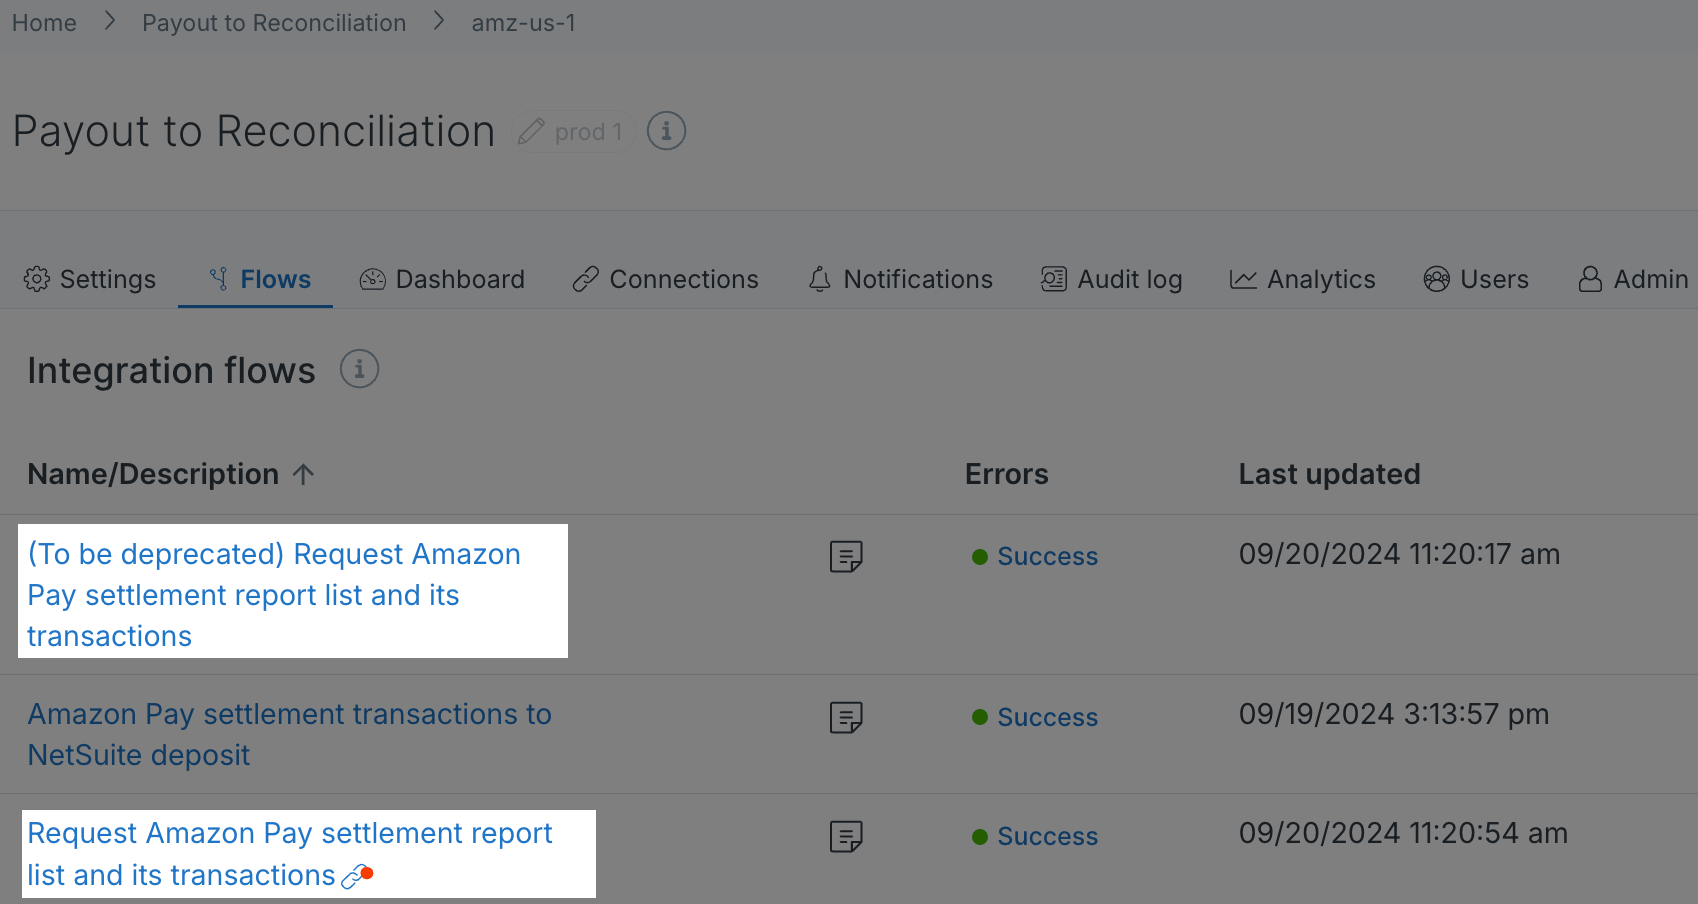This screenshot has height=904, width=1698.
Task: Go to Home in the breadcrumb
Action: 44,23
